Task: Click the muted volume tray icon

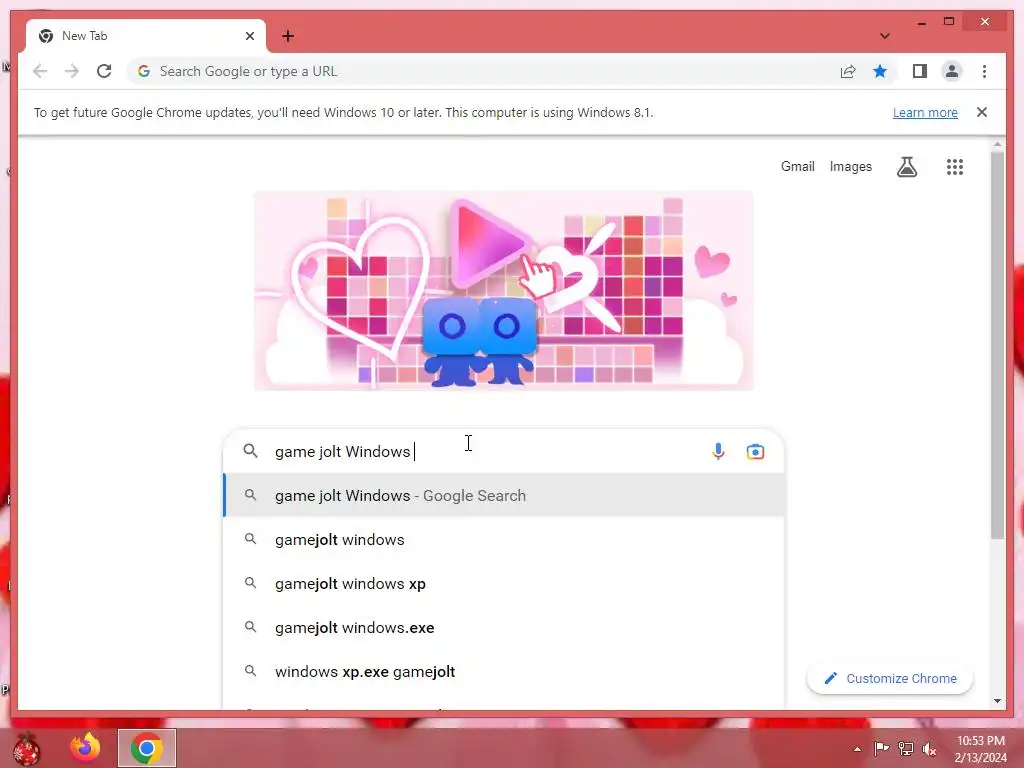Action: point(929,748)
